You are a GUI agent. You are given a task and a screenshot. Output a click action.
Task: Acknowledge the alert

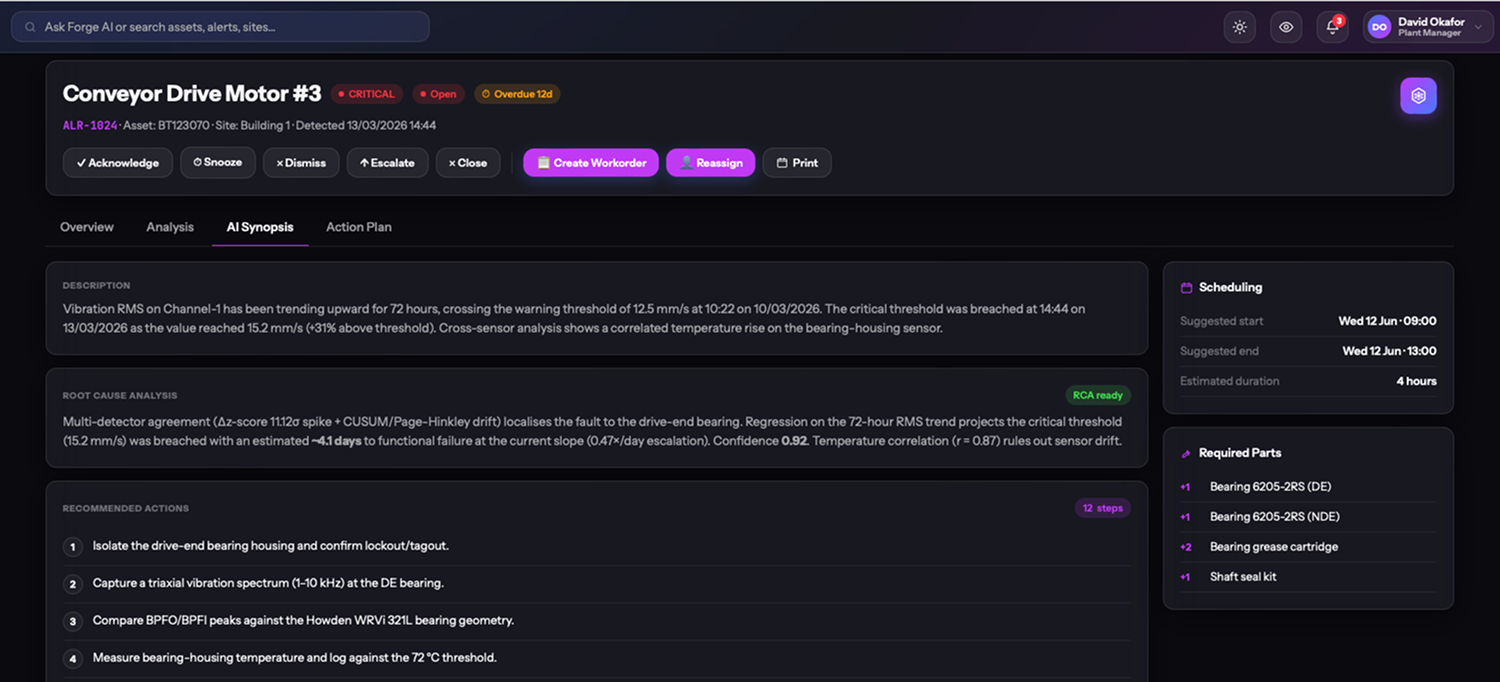coord(118,163)
